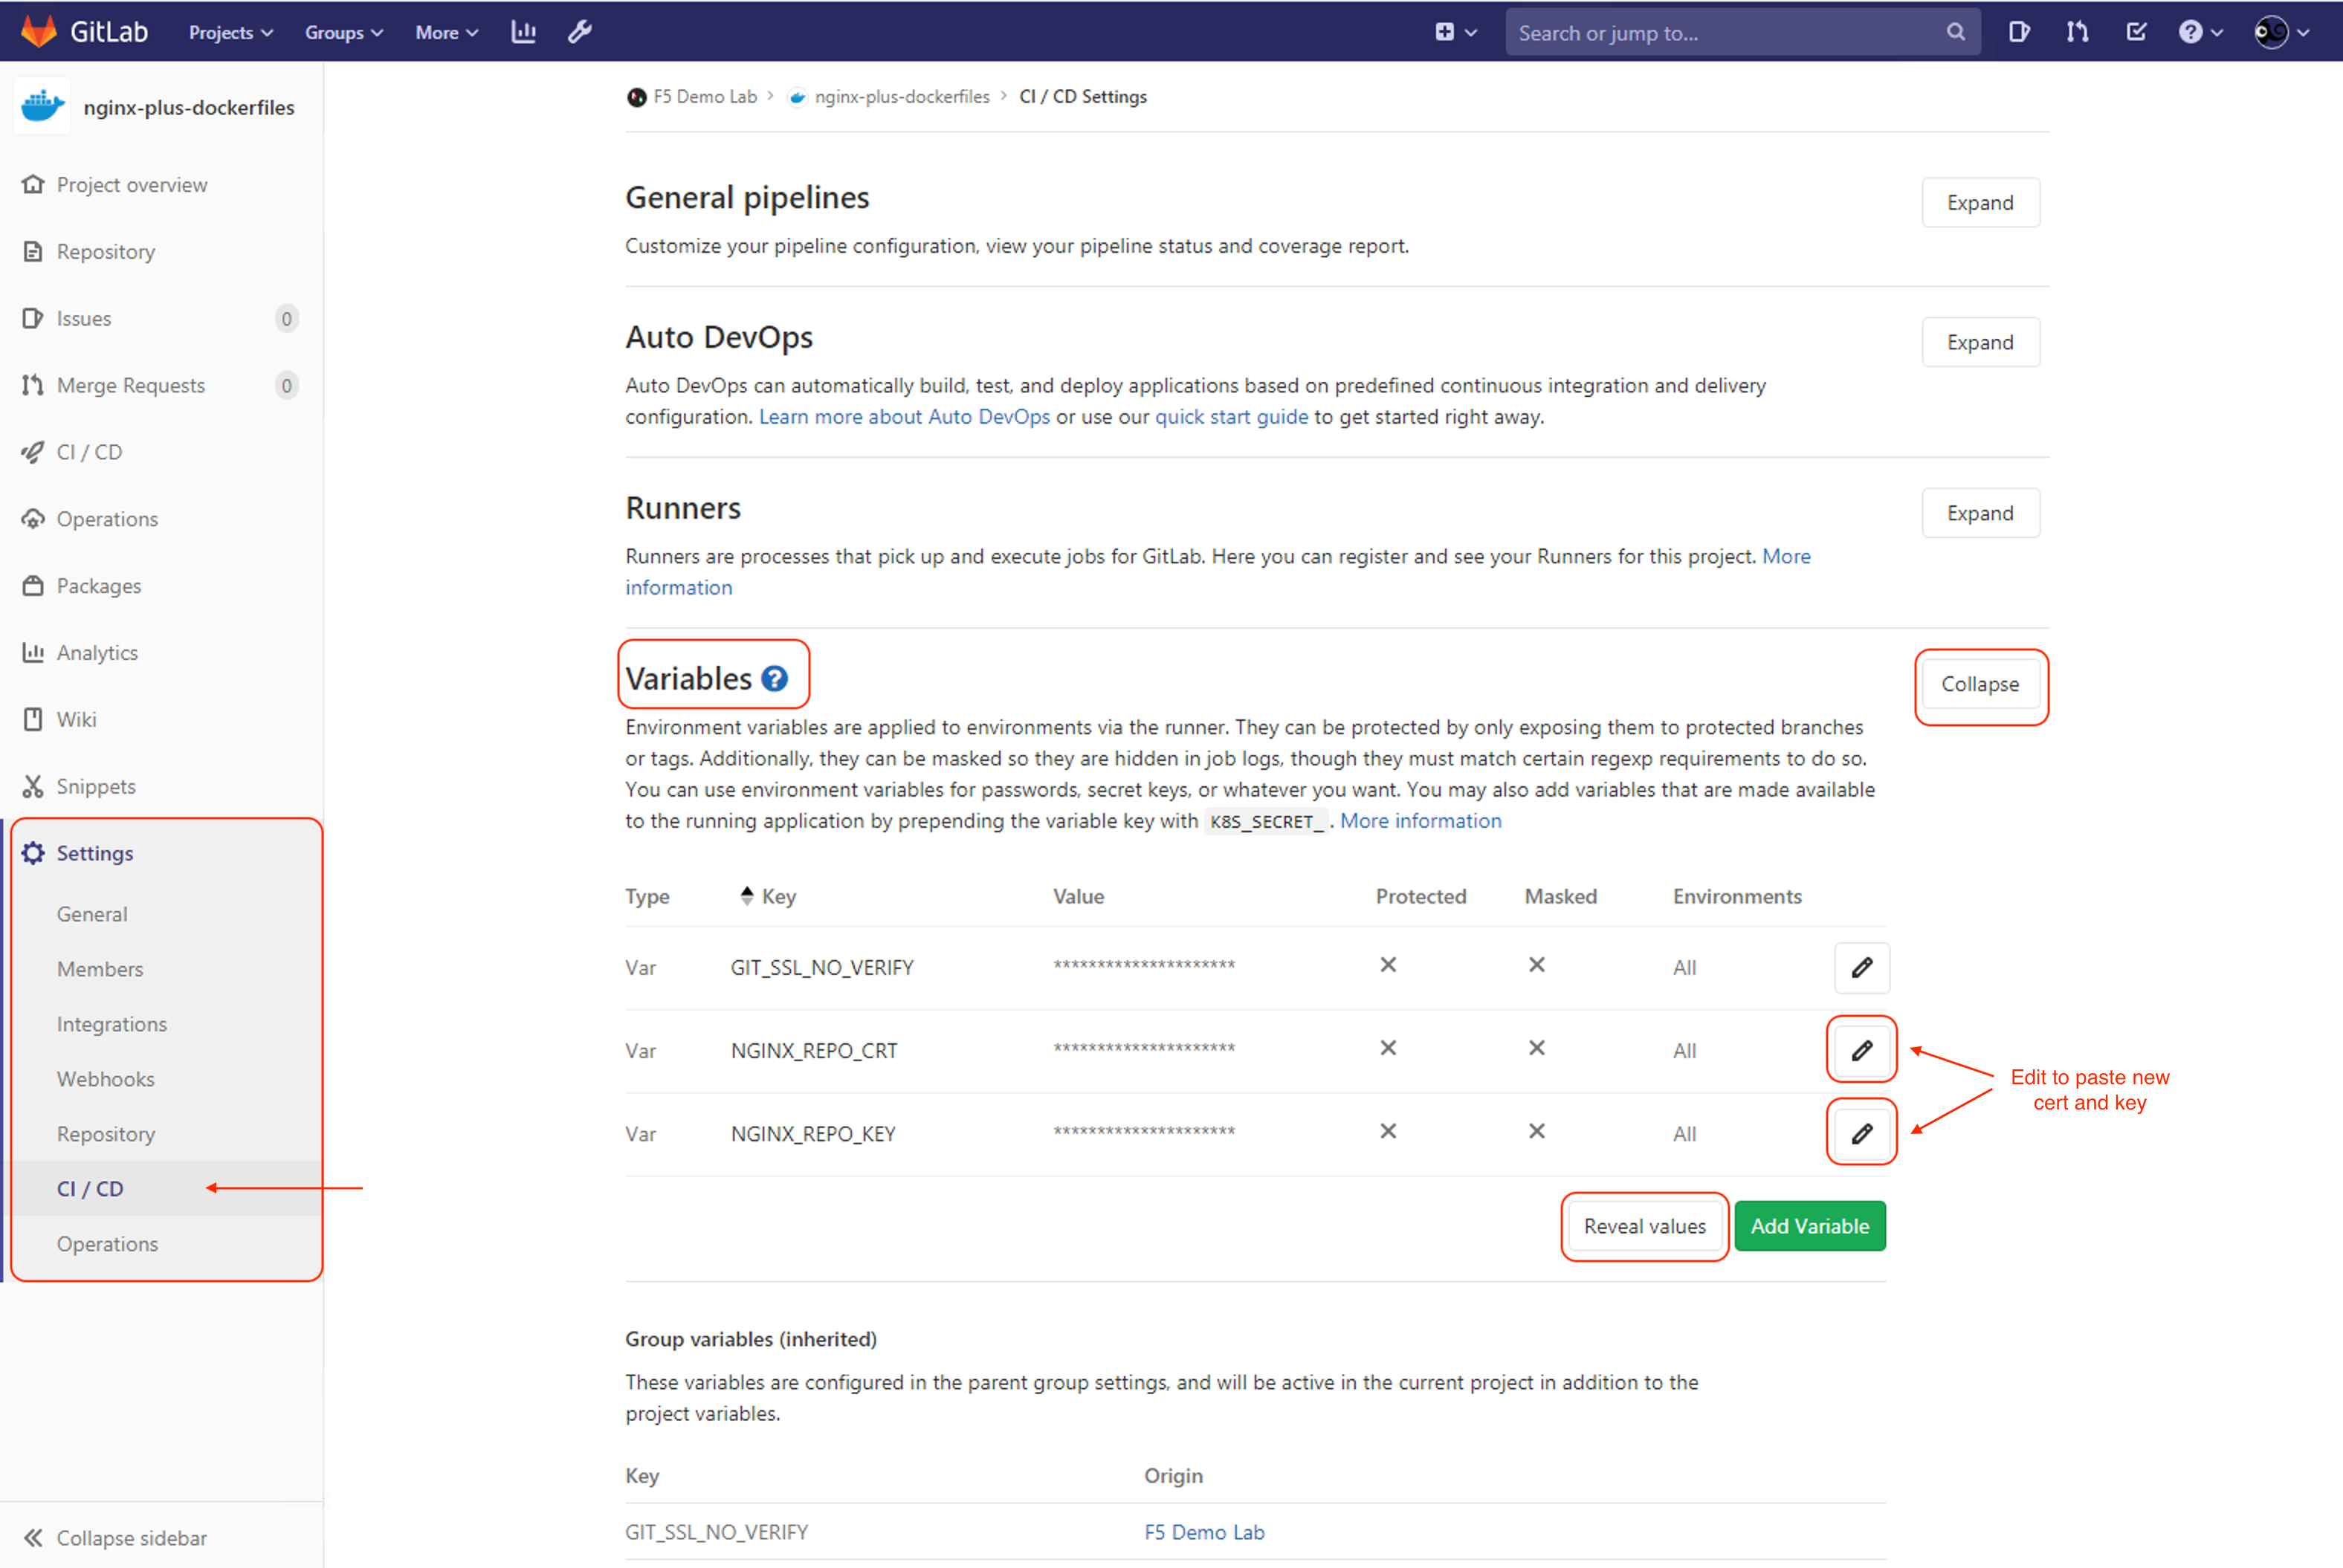Open the Admin Area wrench icon
The image size is (2343, 1568).
(580, 31)
